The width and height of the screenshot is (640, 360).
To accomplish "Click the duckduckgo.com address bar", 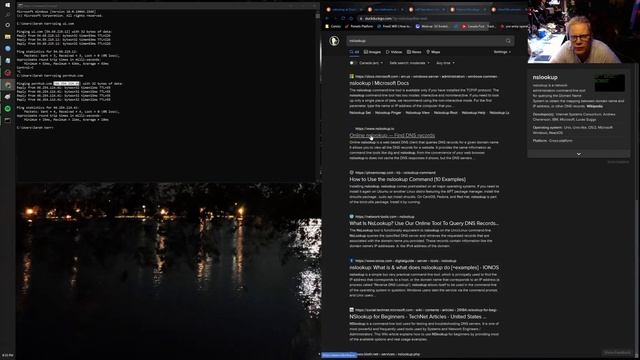I will click(441, 18).
